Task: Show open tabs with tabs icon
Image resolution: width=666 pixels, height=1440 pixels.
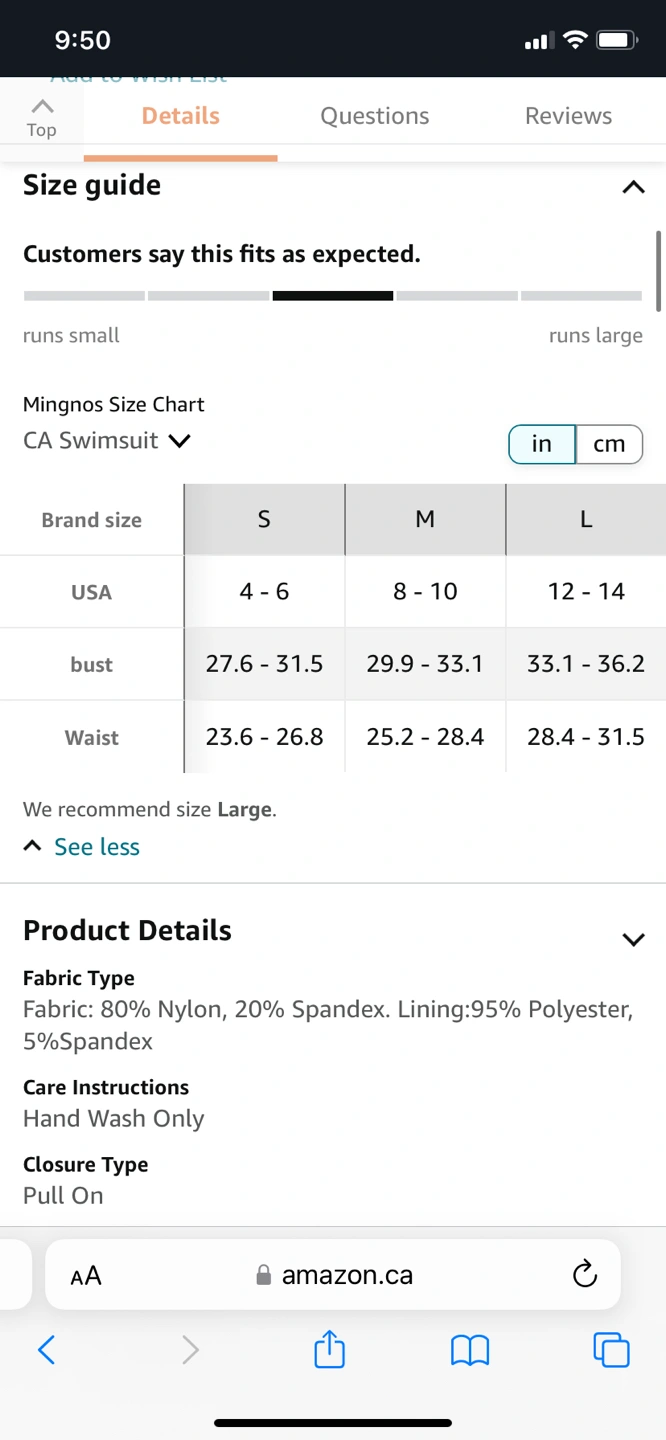Action: (x=611, y=1349)
